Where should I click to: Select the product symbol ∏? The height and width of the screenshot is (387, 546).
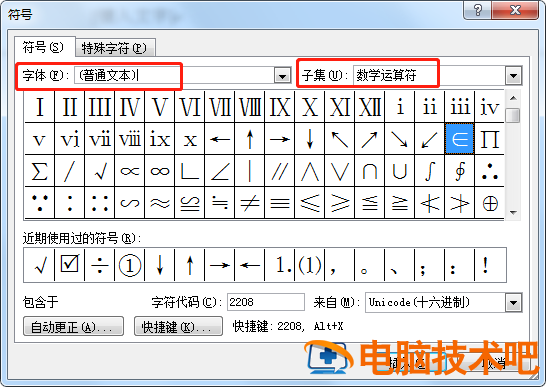tap(489, 139)
